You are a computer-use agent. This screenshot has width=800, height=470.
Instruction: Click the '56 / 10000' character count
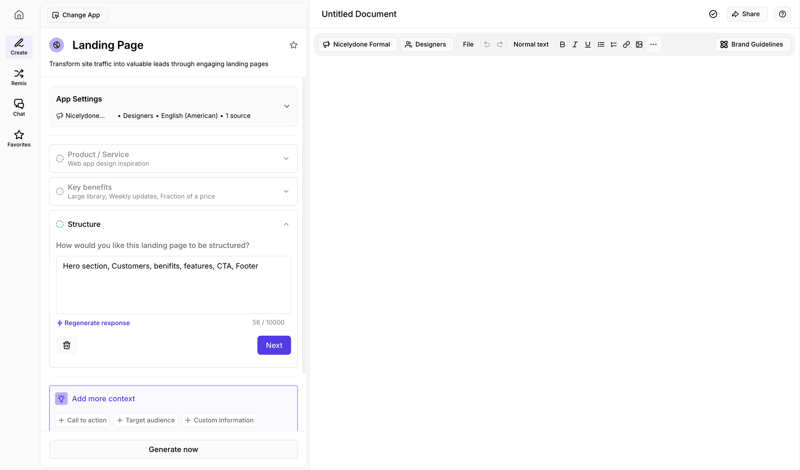pos(268,323)
